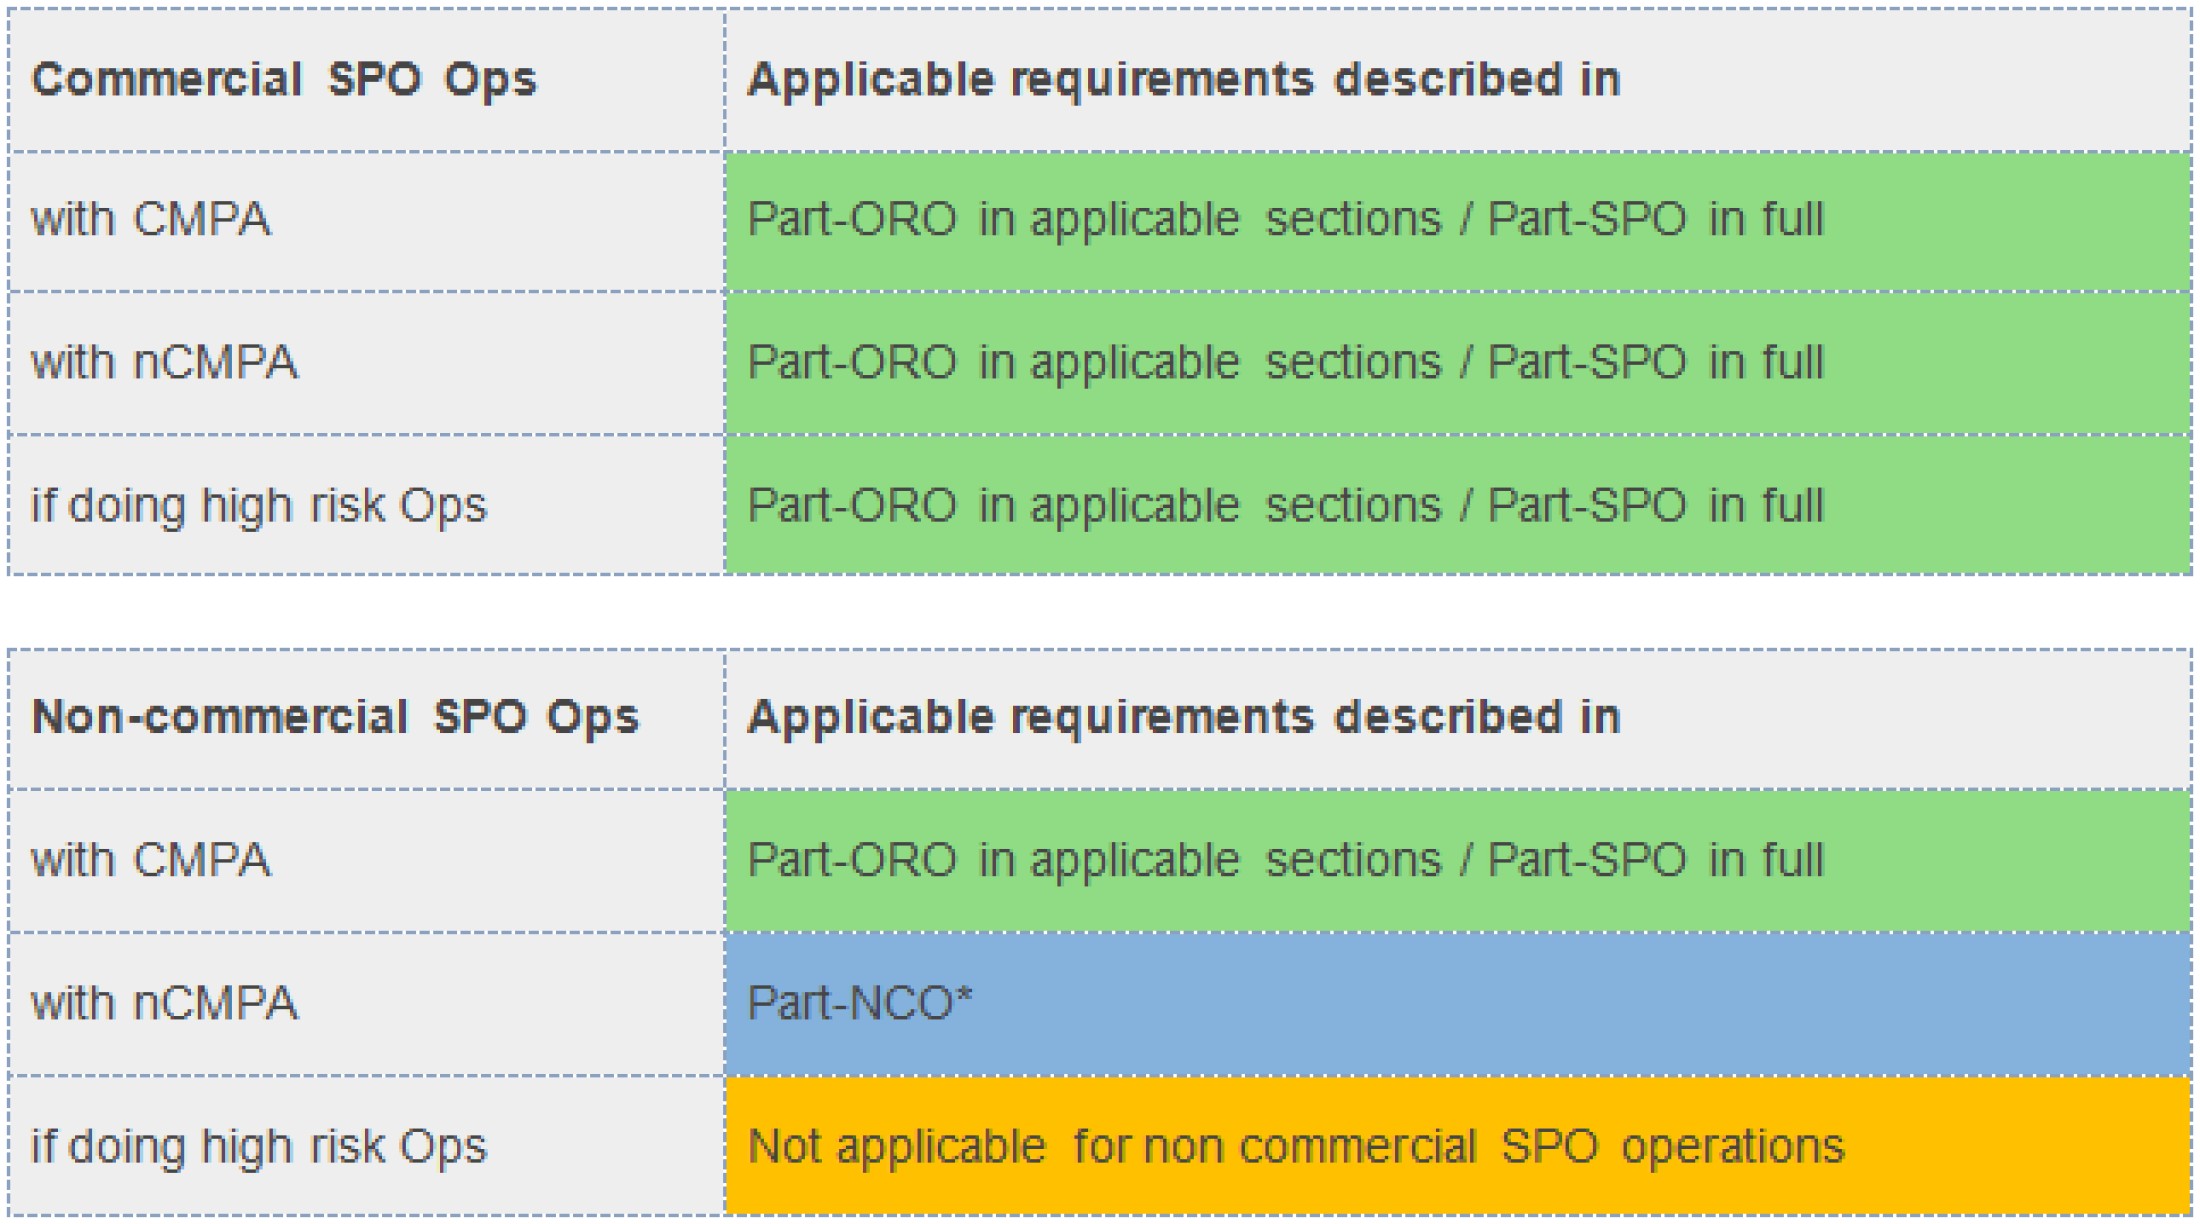Click 'with CMPA' row label in commercial table
Viewport: 2200px width, 1224px height.
click(367, 221)
